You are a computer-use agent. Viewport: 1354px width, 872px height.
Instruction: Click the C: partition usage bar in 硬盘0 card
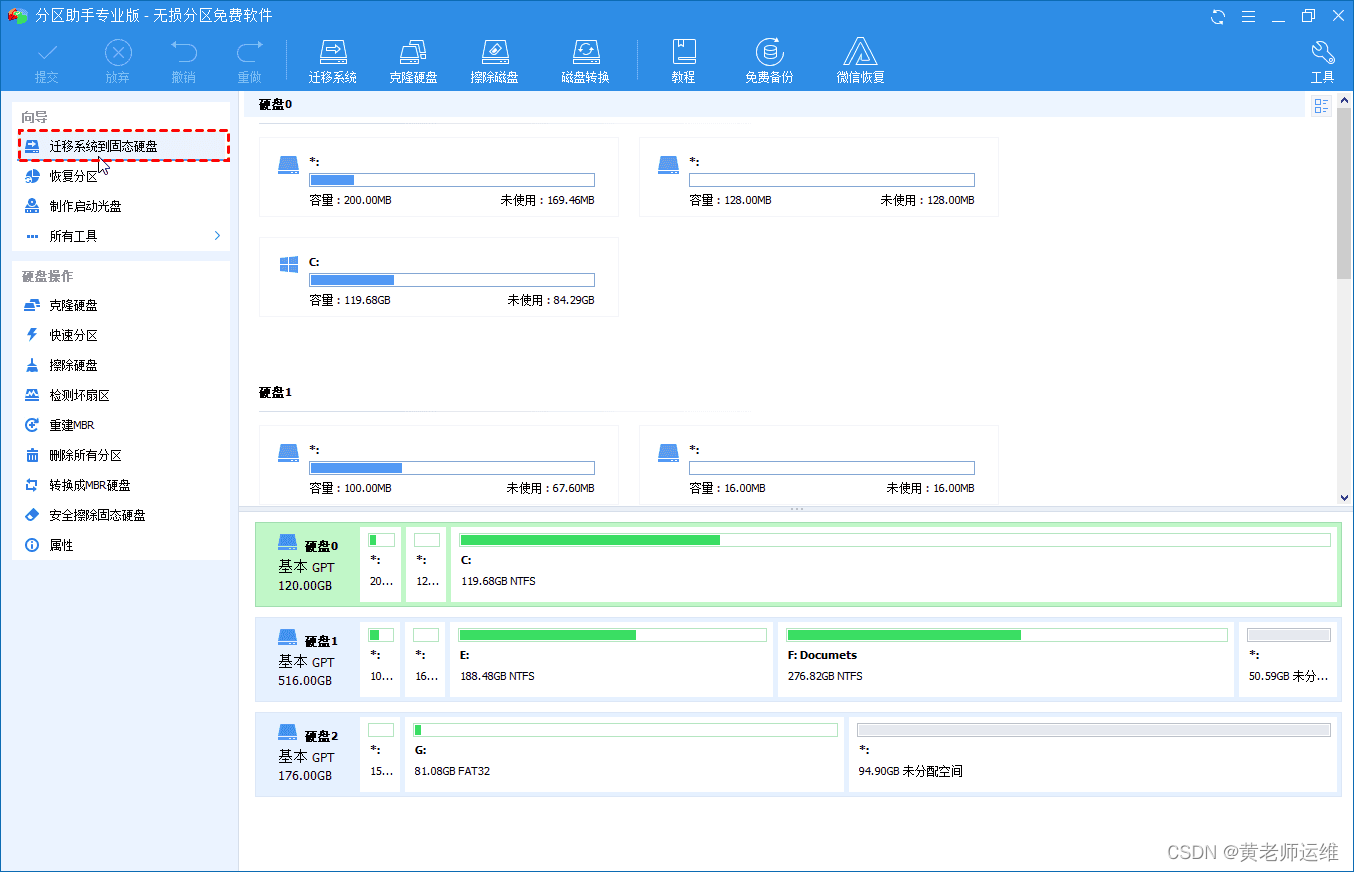(452, 280)
